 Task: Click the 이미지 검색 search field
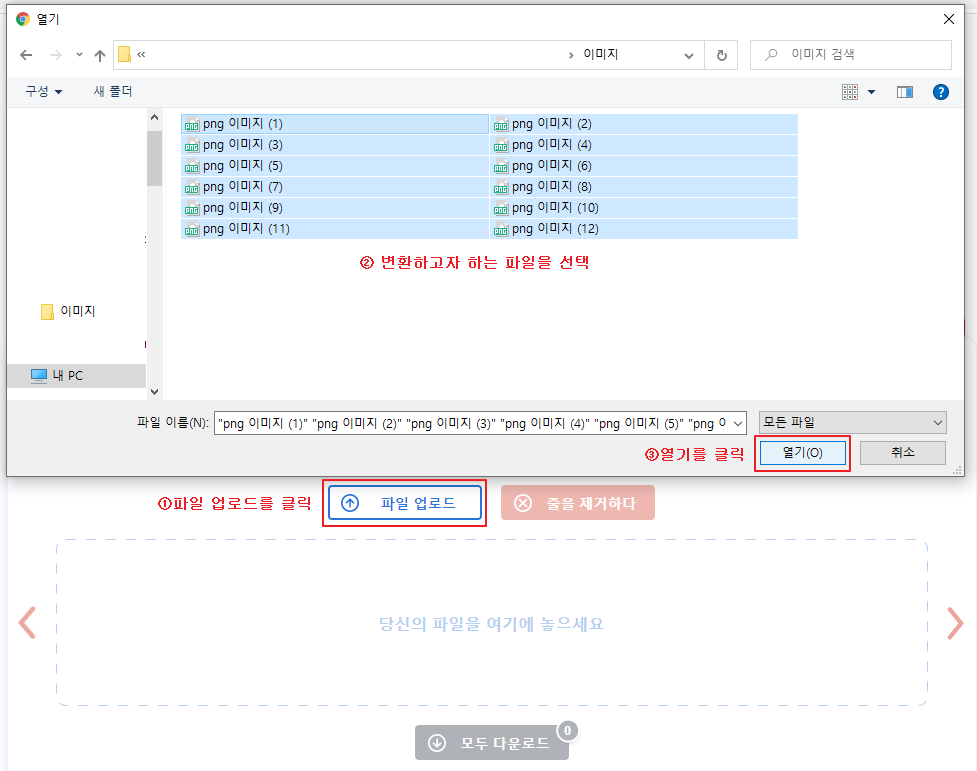pos(850,54)
